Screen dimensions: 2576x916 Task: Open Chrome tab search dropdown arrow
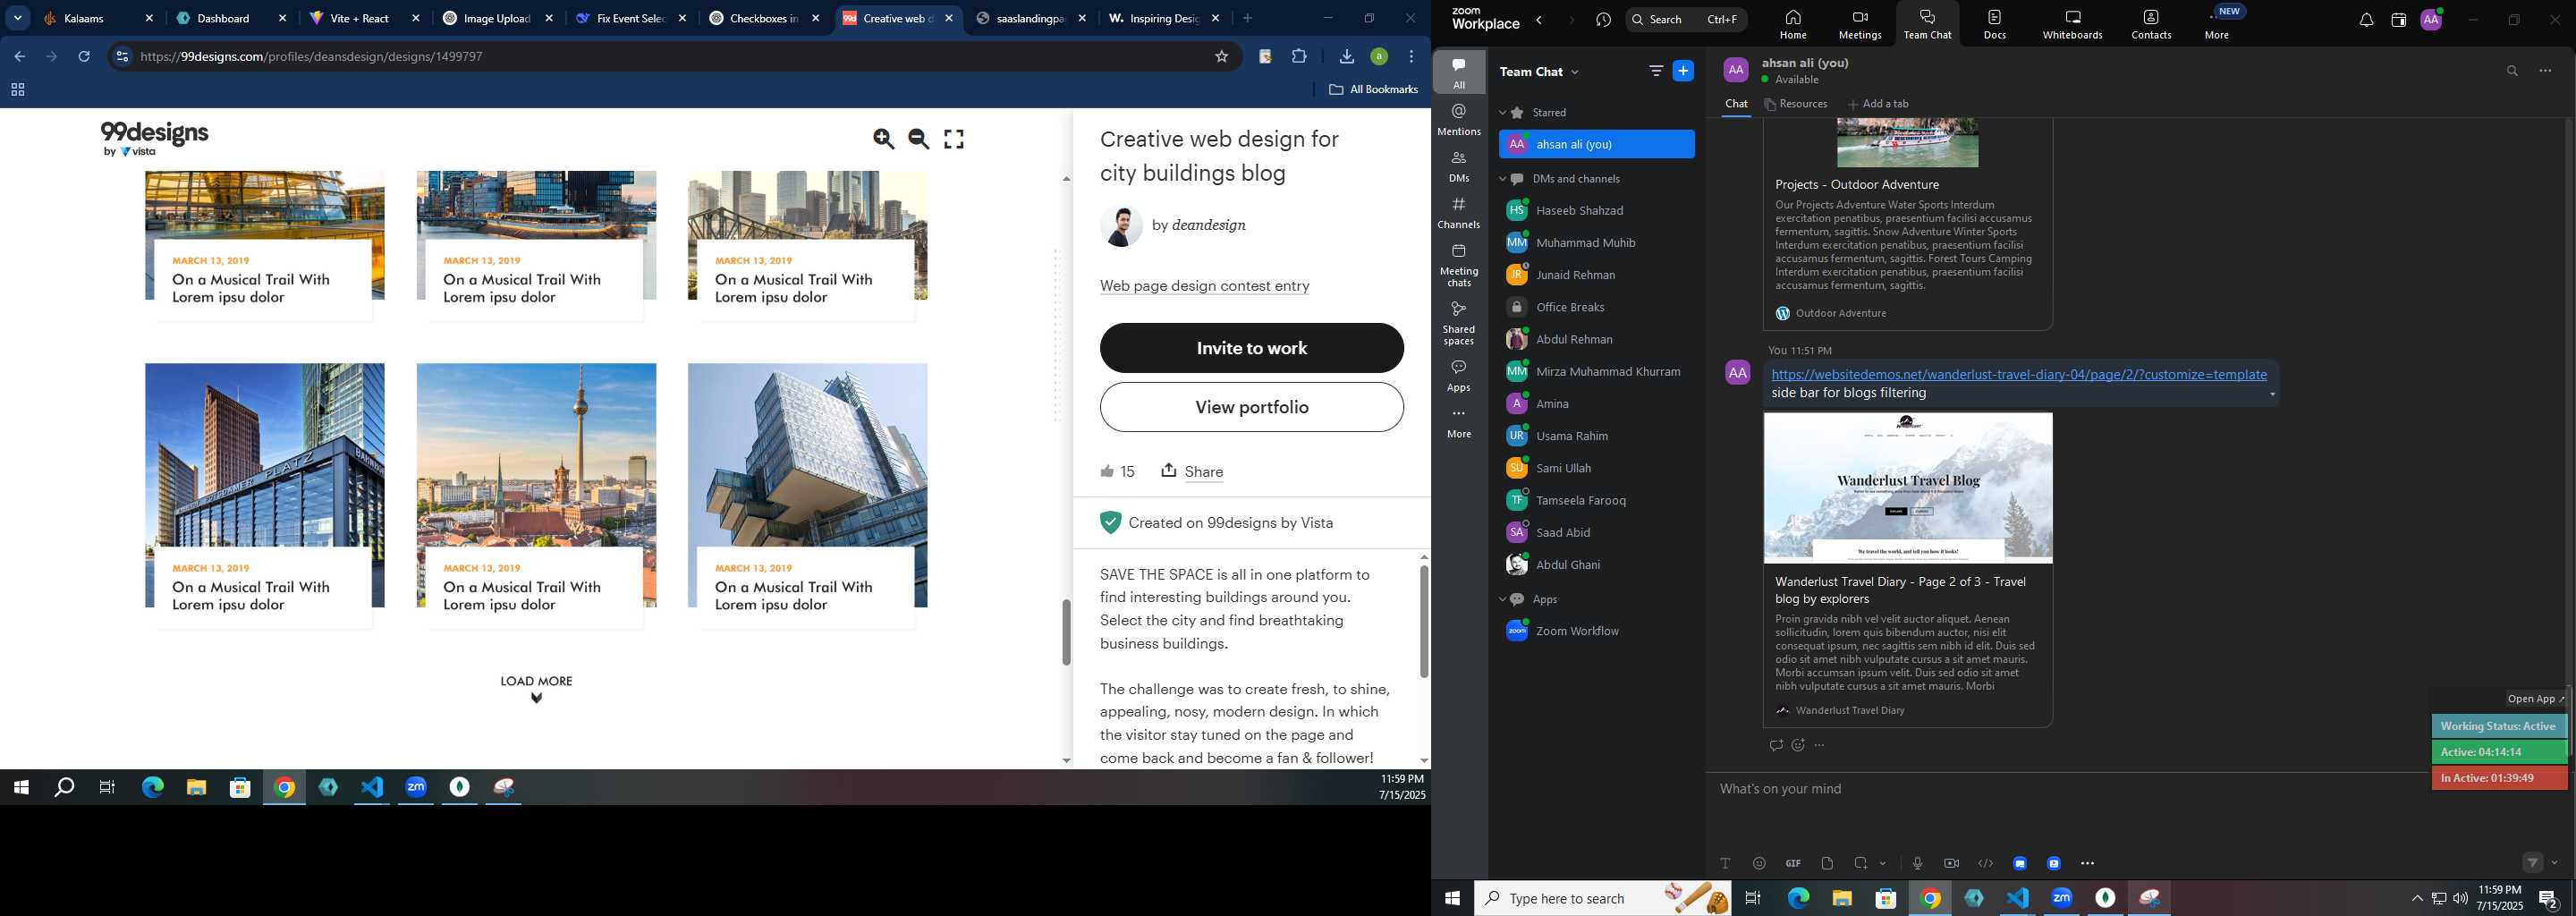tap(18, 18)
